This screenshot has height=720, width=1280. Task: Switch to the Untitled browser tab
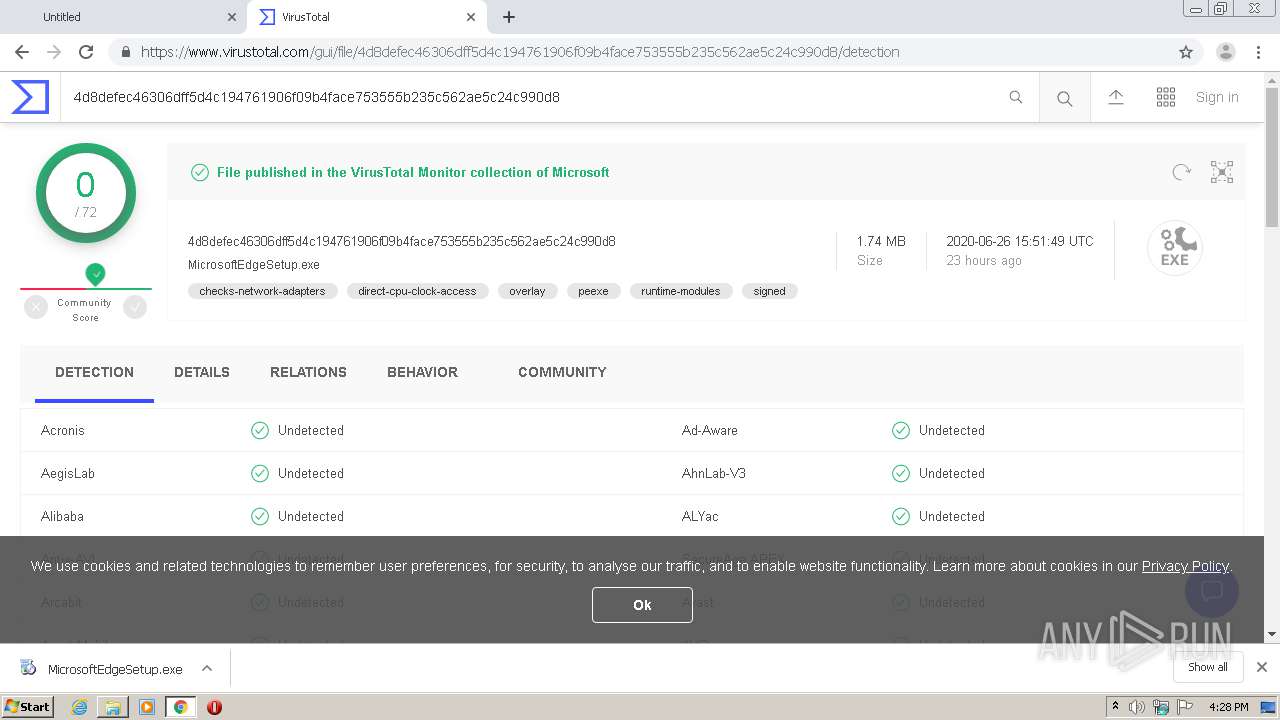coord(123,17)
